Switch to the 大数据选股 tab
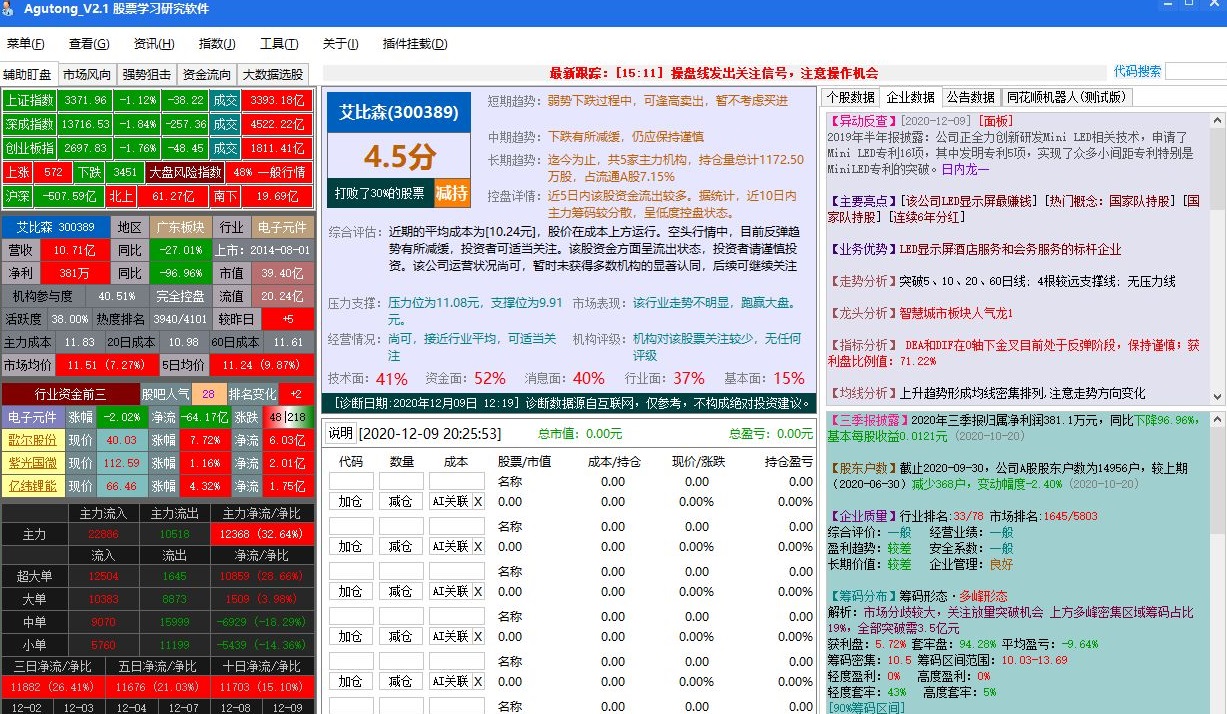This screenshot has height=714, width=1227. tap(272, 75)
